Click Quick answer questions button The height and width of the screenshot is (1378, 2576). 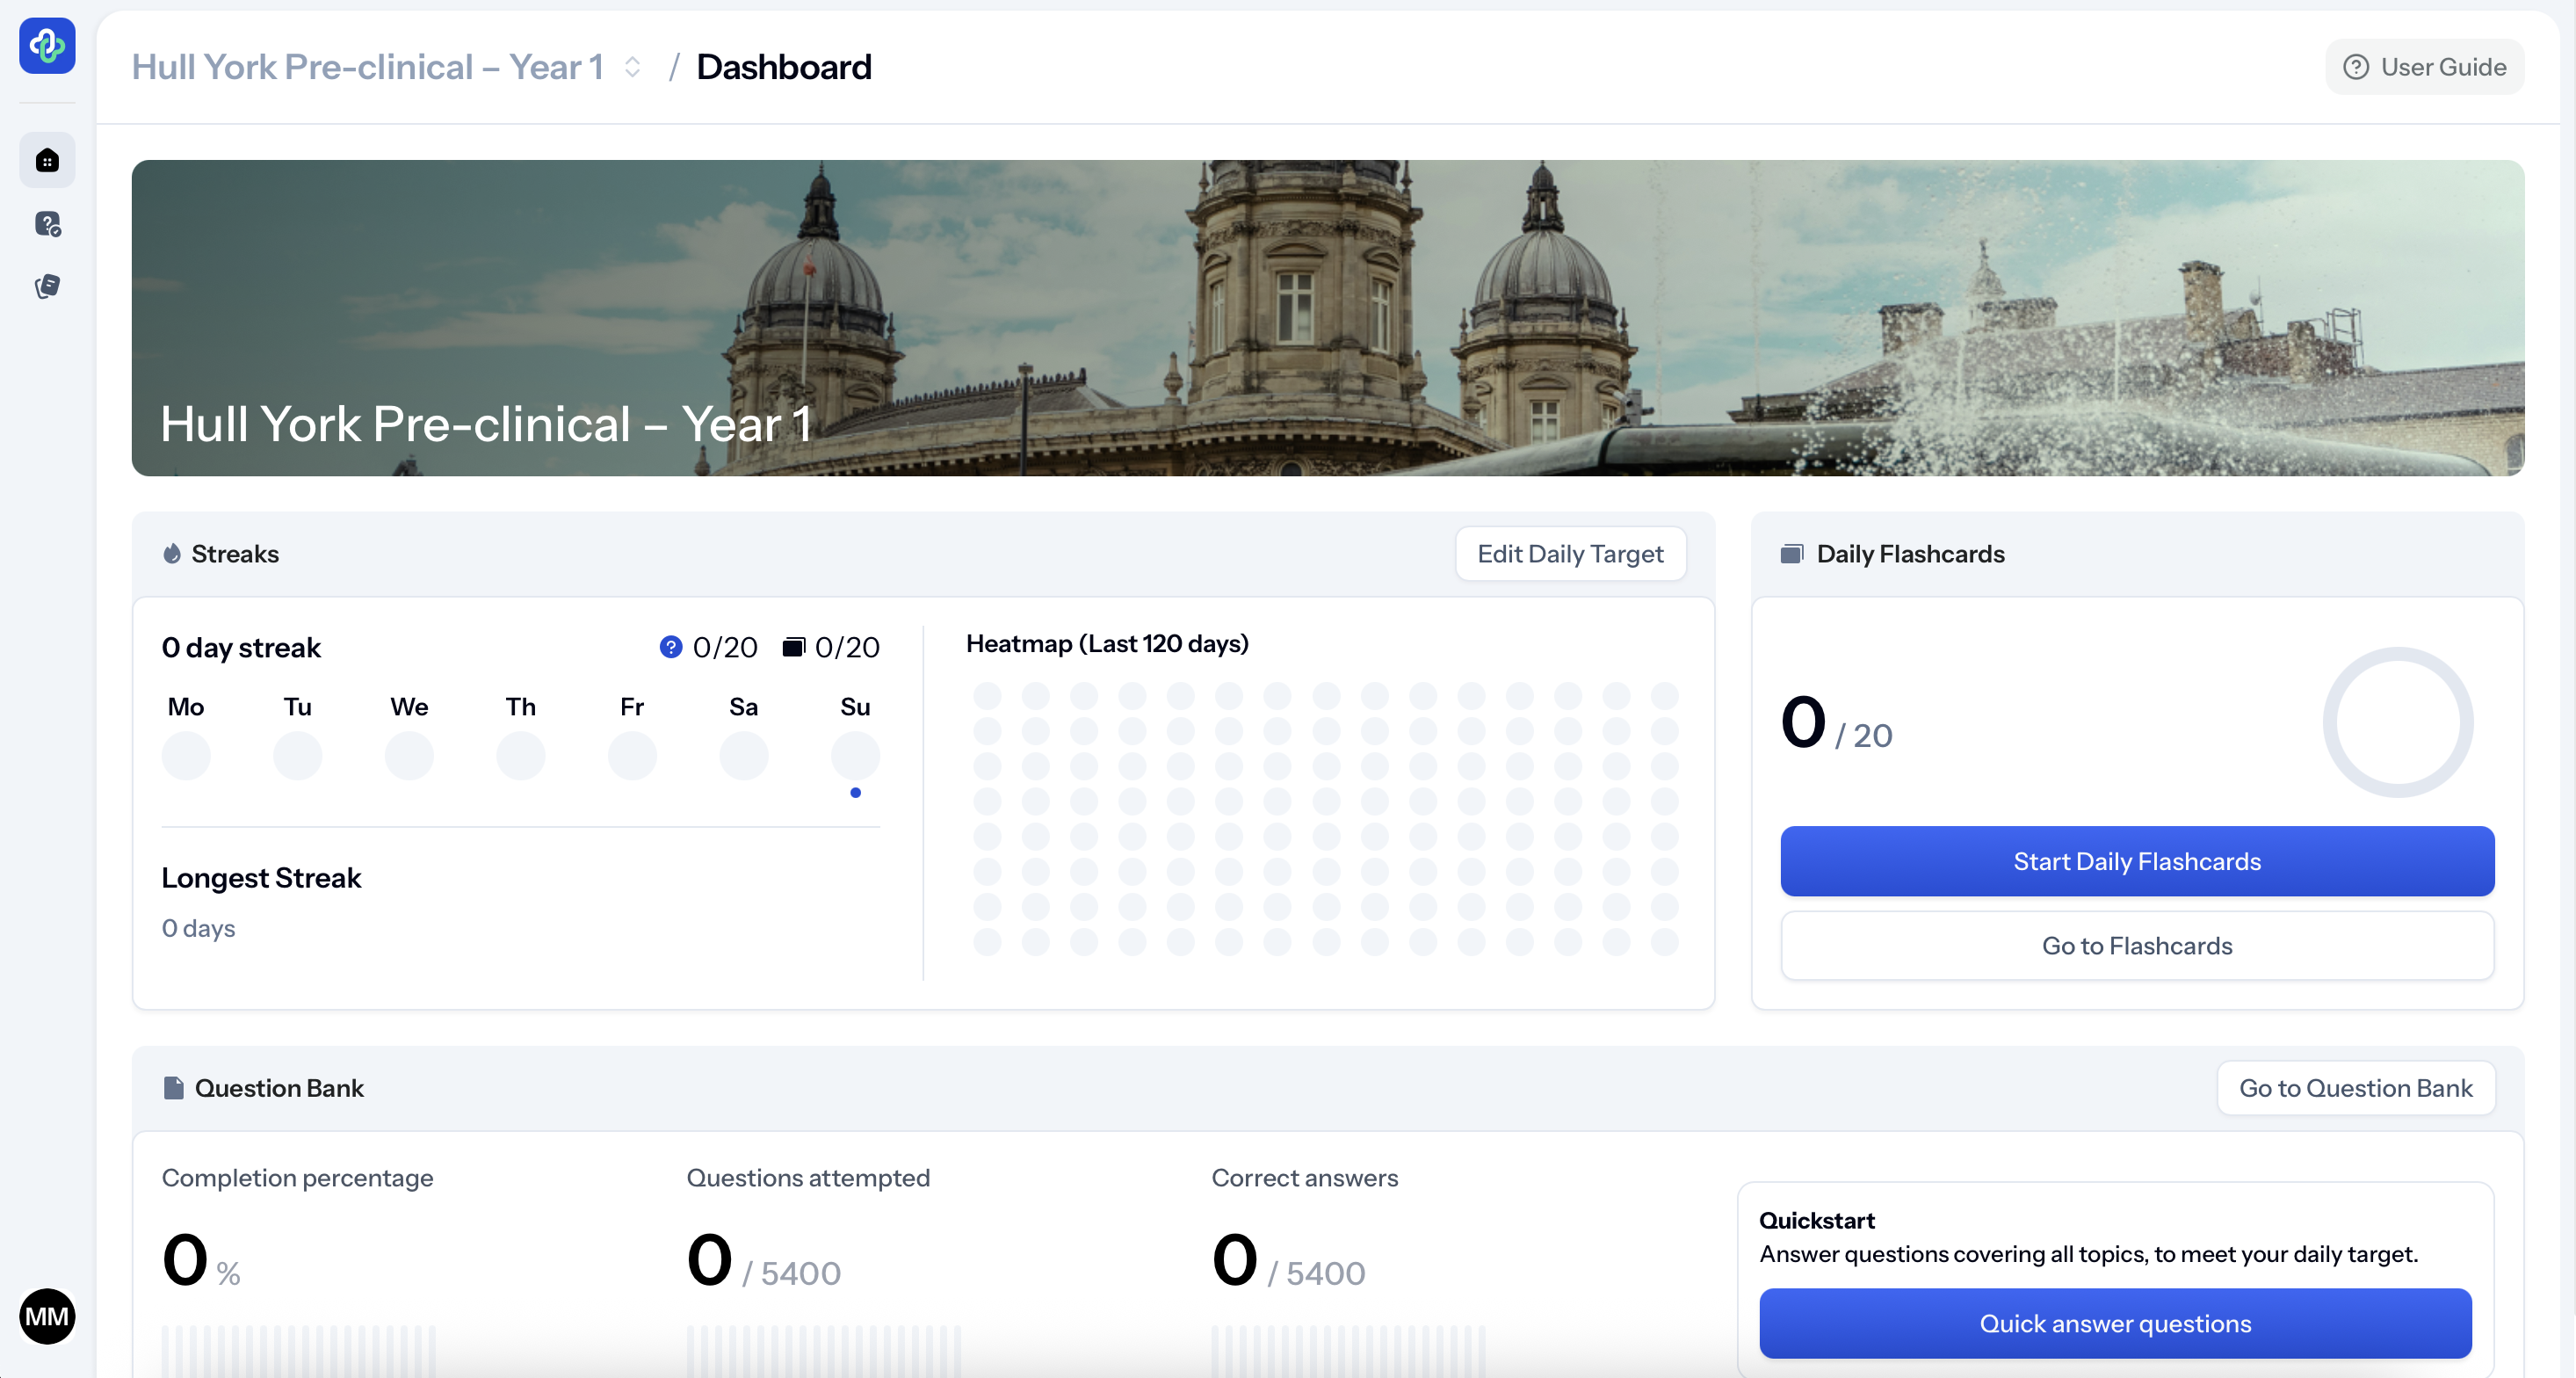[x=2115, y=1323]
